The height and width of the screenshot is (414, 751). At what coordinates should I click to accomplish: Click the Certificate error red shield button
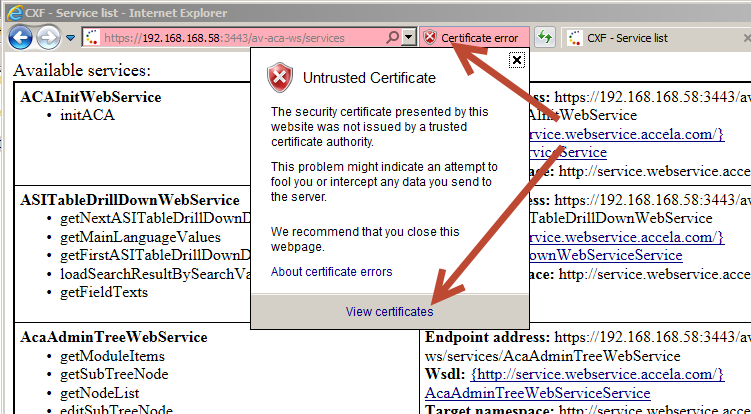point(472,38)
